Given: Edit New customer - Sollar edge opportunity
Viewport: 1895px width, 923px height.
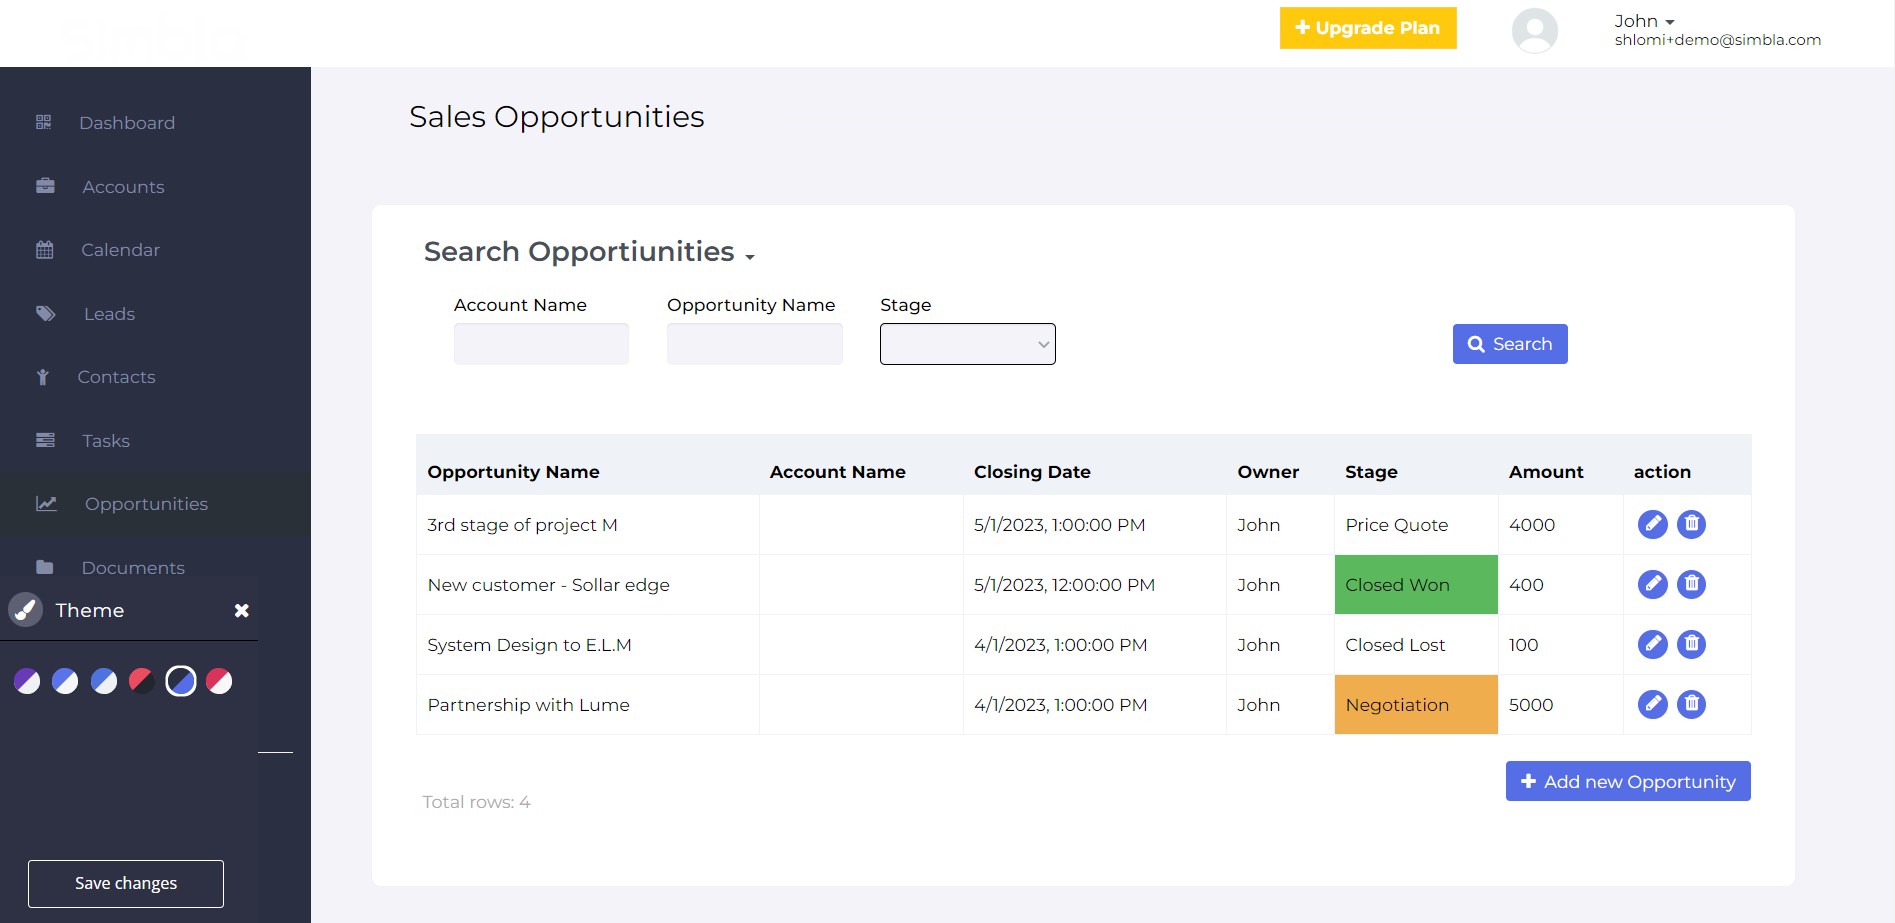Looking at the screenshot, I should click(1653, 584).
